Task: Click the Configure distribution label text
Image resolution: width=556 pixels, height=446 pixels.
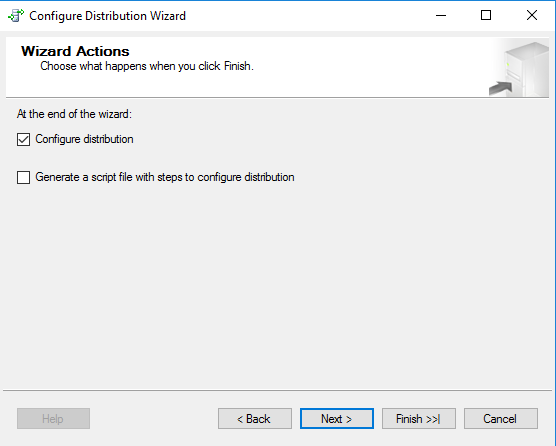Action: click(84, 139)
